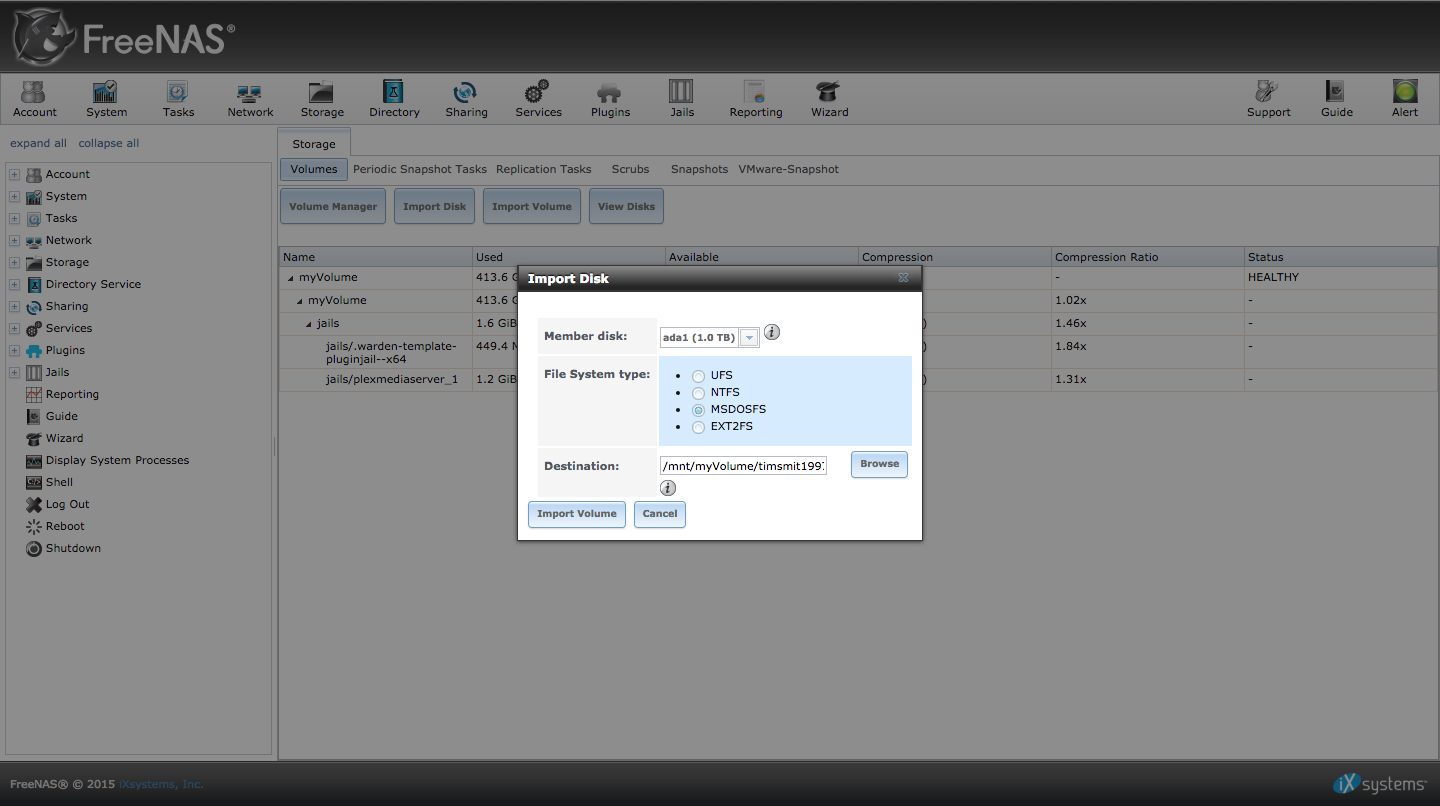Click the collapse all link
The image size is (1440, 806).
pos(109,143)
